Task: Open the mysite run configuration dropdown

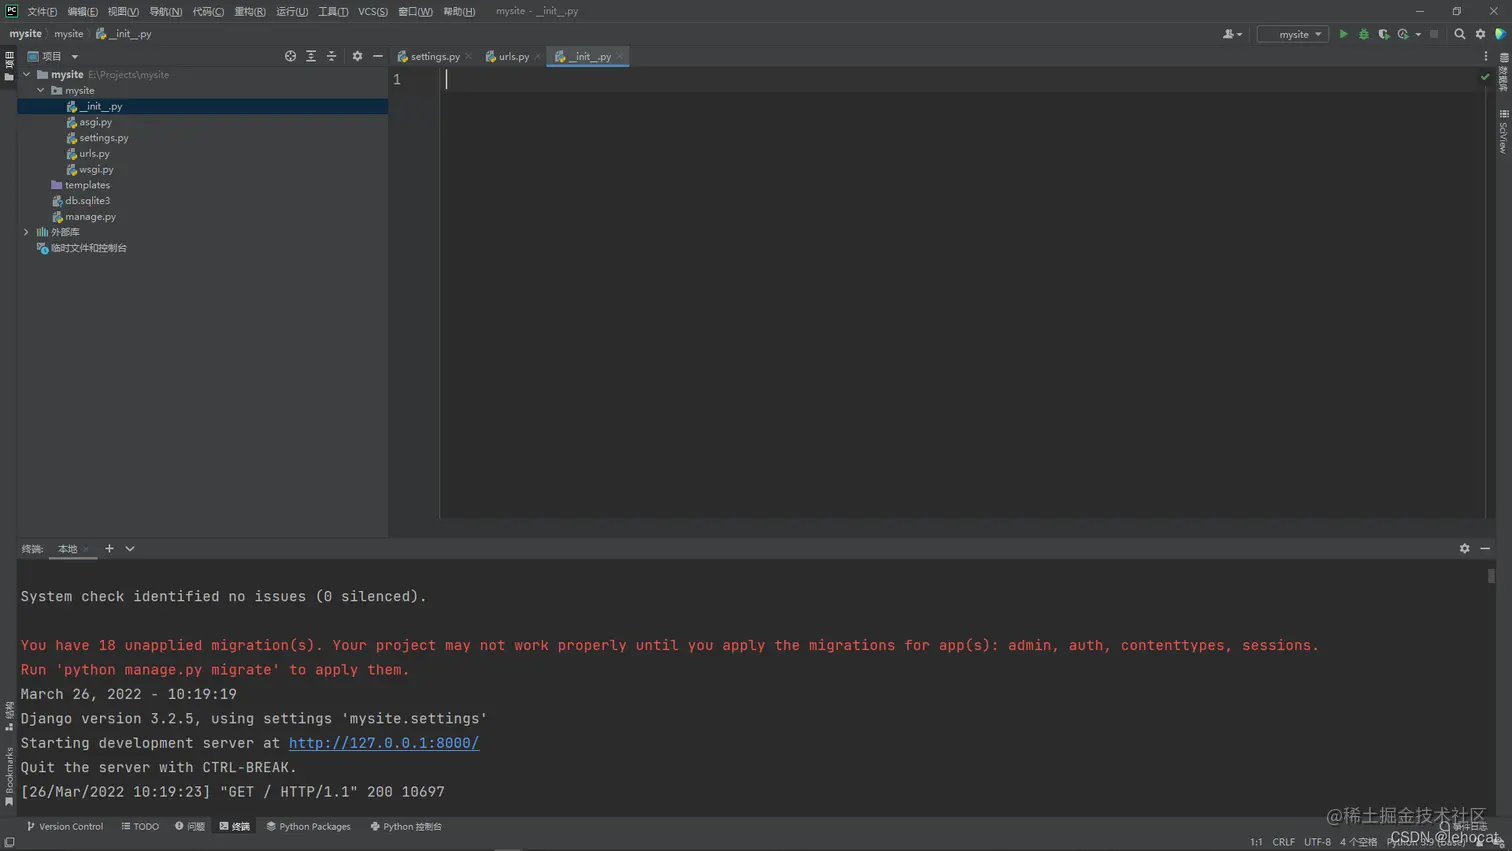Action: tap(1293, 34)
